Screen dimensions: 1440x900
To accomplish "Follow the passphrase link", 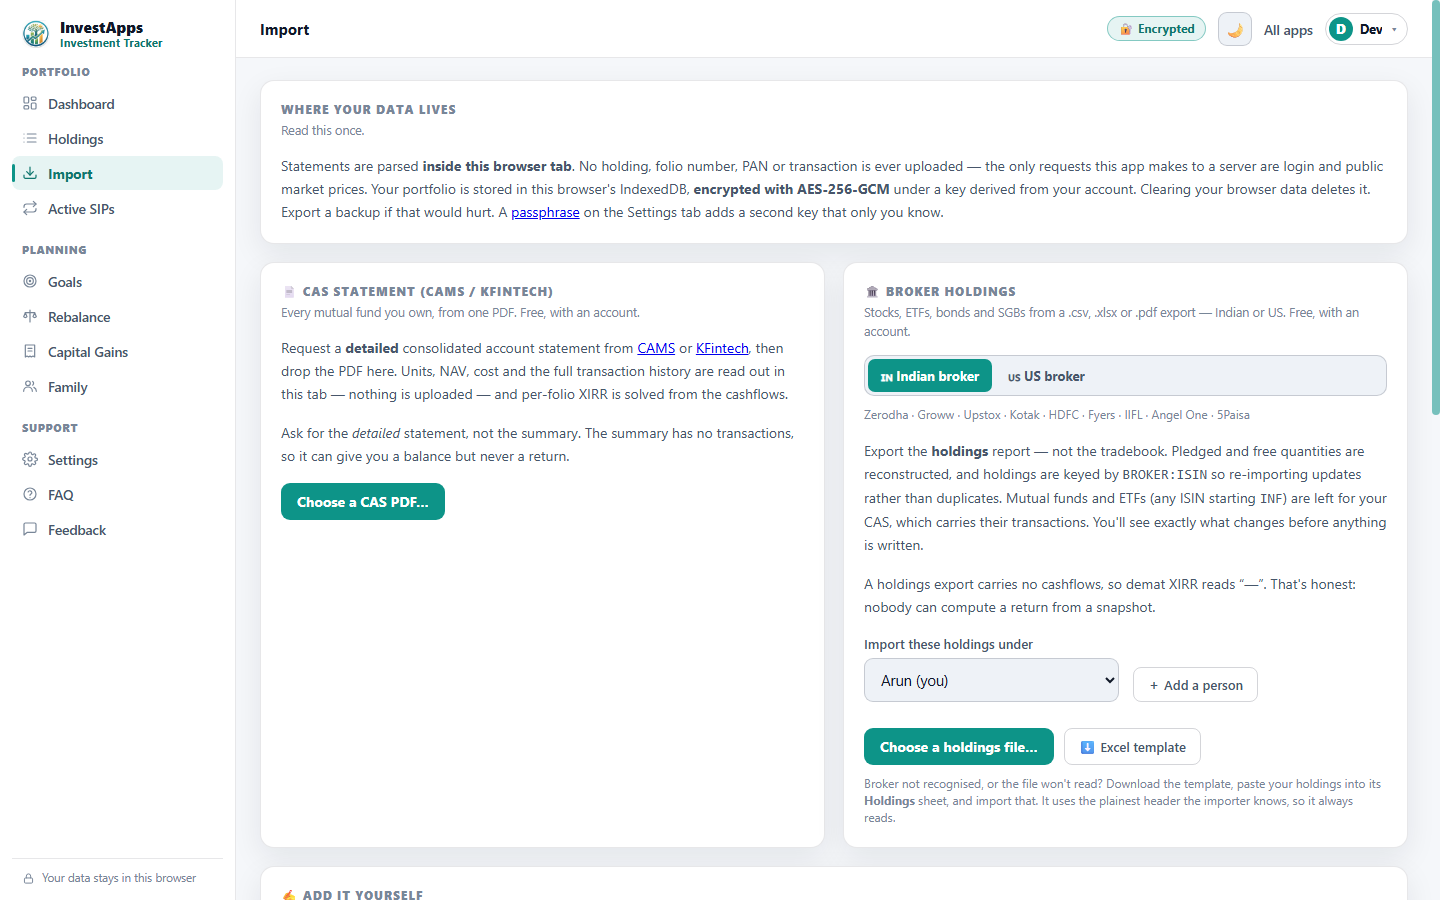I will [545, 212].
